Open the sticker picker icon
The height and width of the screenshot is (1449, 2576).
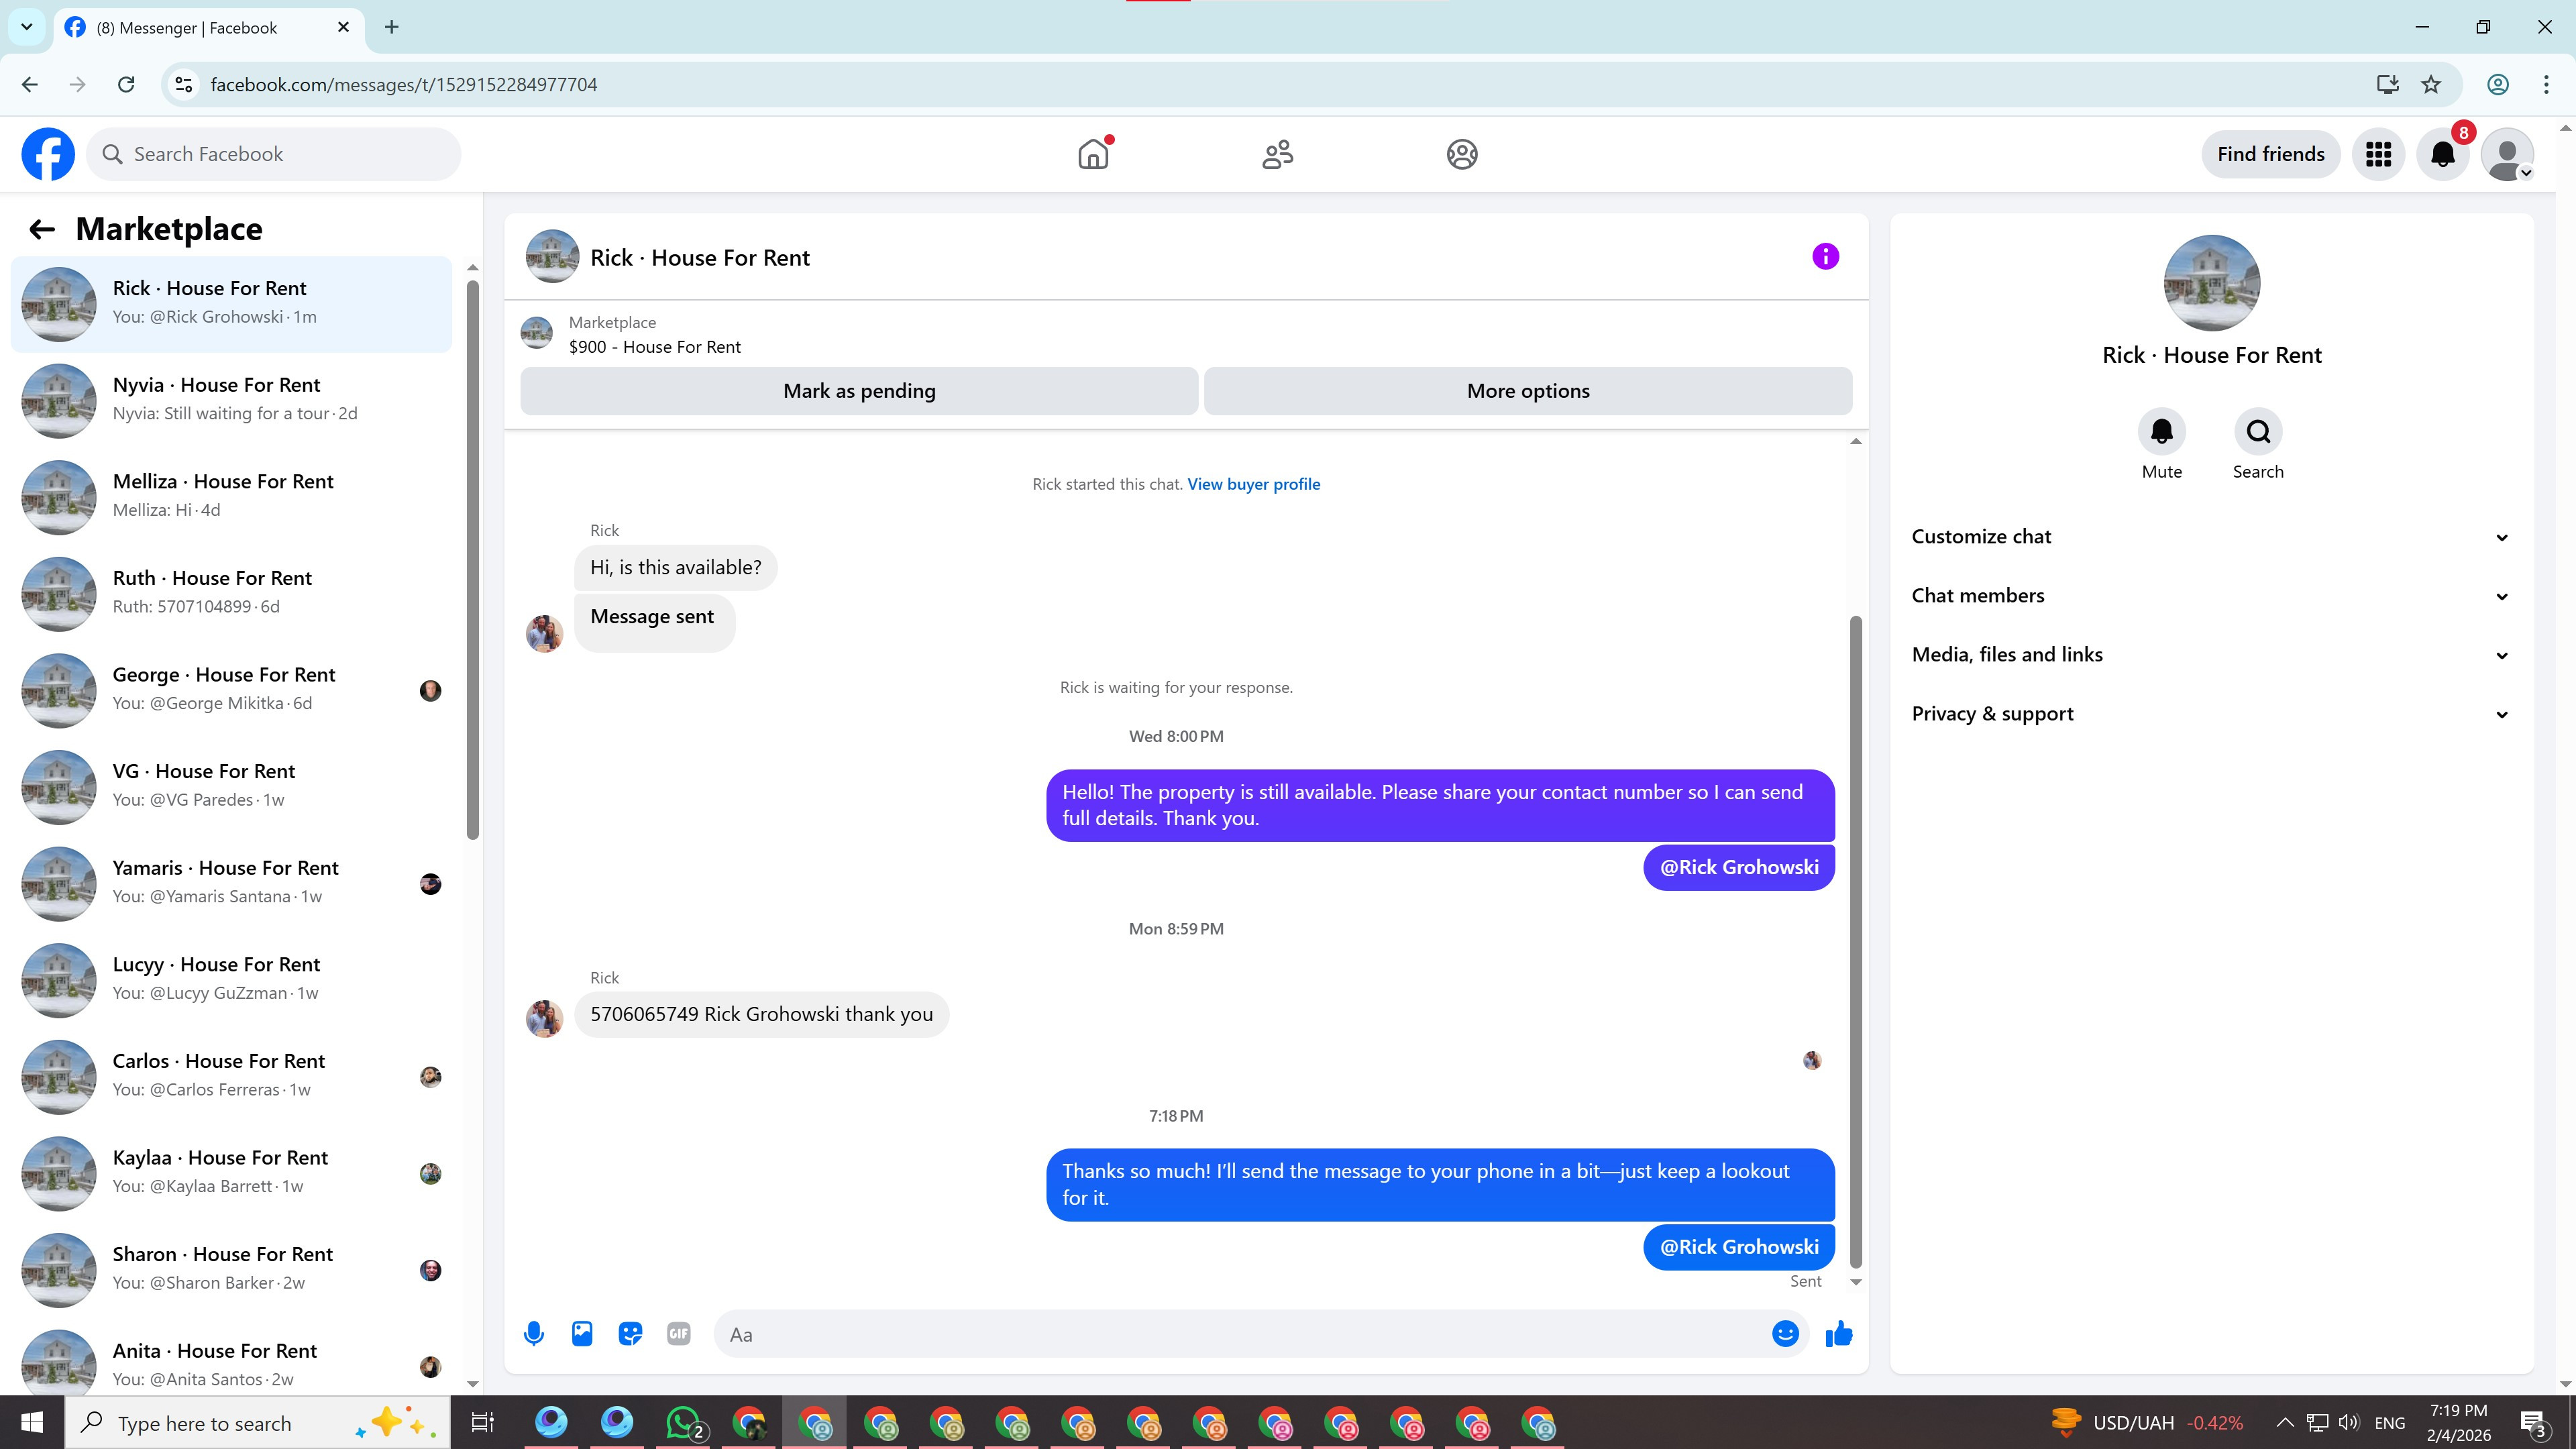click(630, 1333)
